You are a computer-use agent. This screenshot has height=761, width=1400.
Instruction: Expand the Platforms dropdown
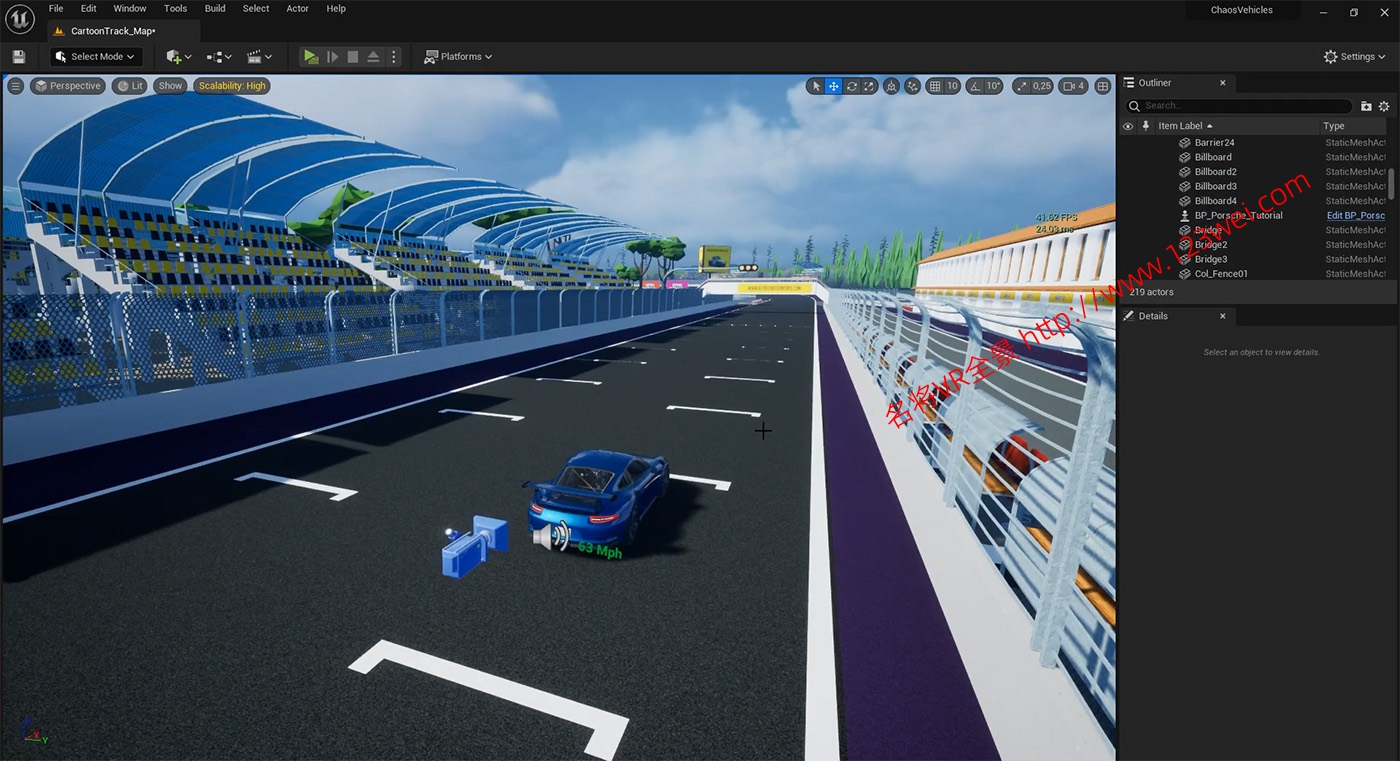click(458, 57)
